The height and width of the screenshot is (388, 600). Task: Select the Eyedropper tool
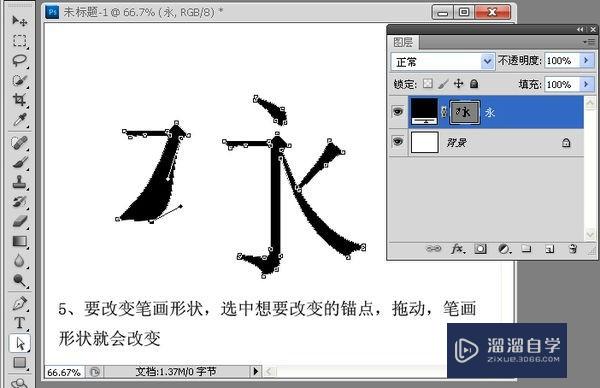point(20,120)
